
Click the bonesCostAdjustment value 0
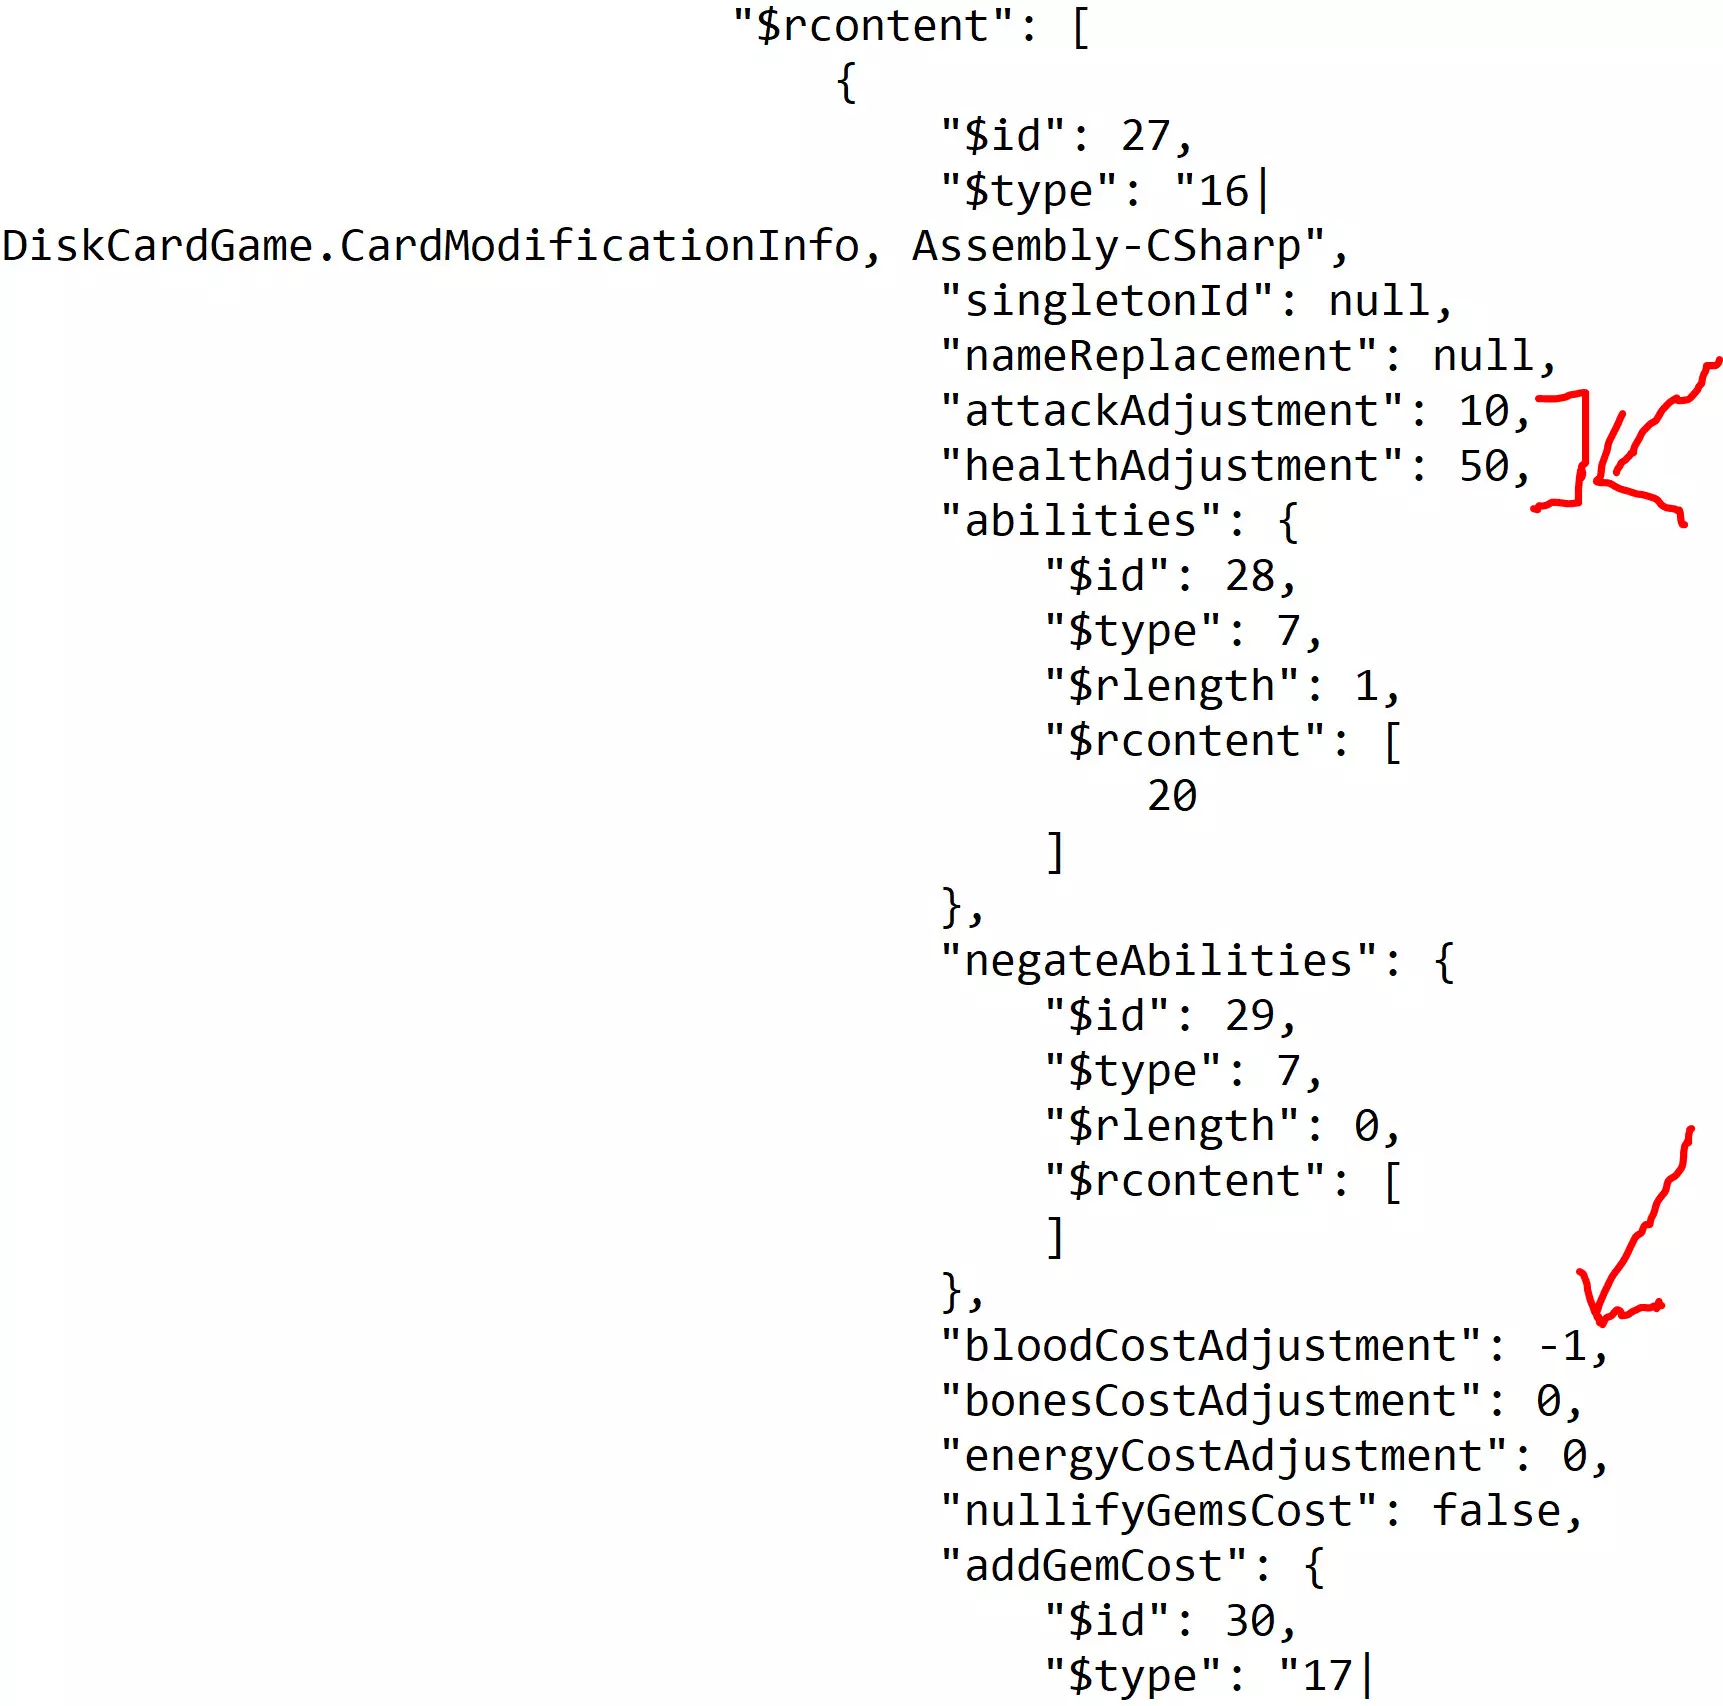(x=1549, y=1401)
